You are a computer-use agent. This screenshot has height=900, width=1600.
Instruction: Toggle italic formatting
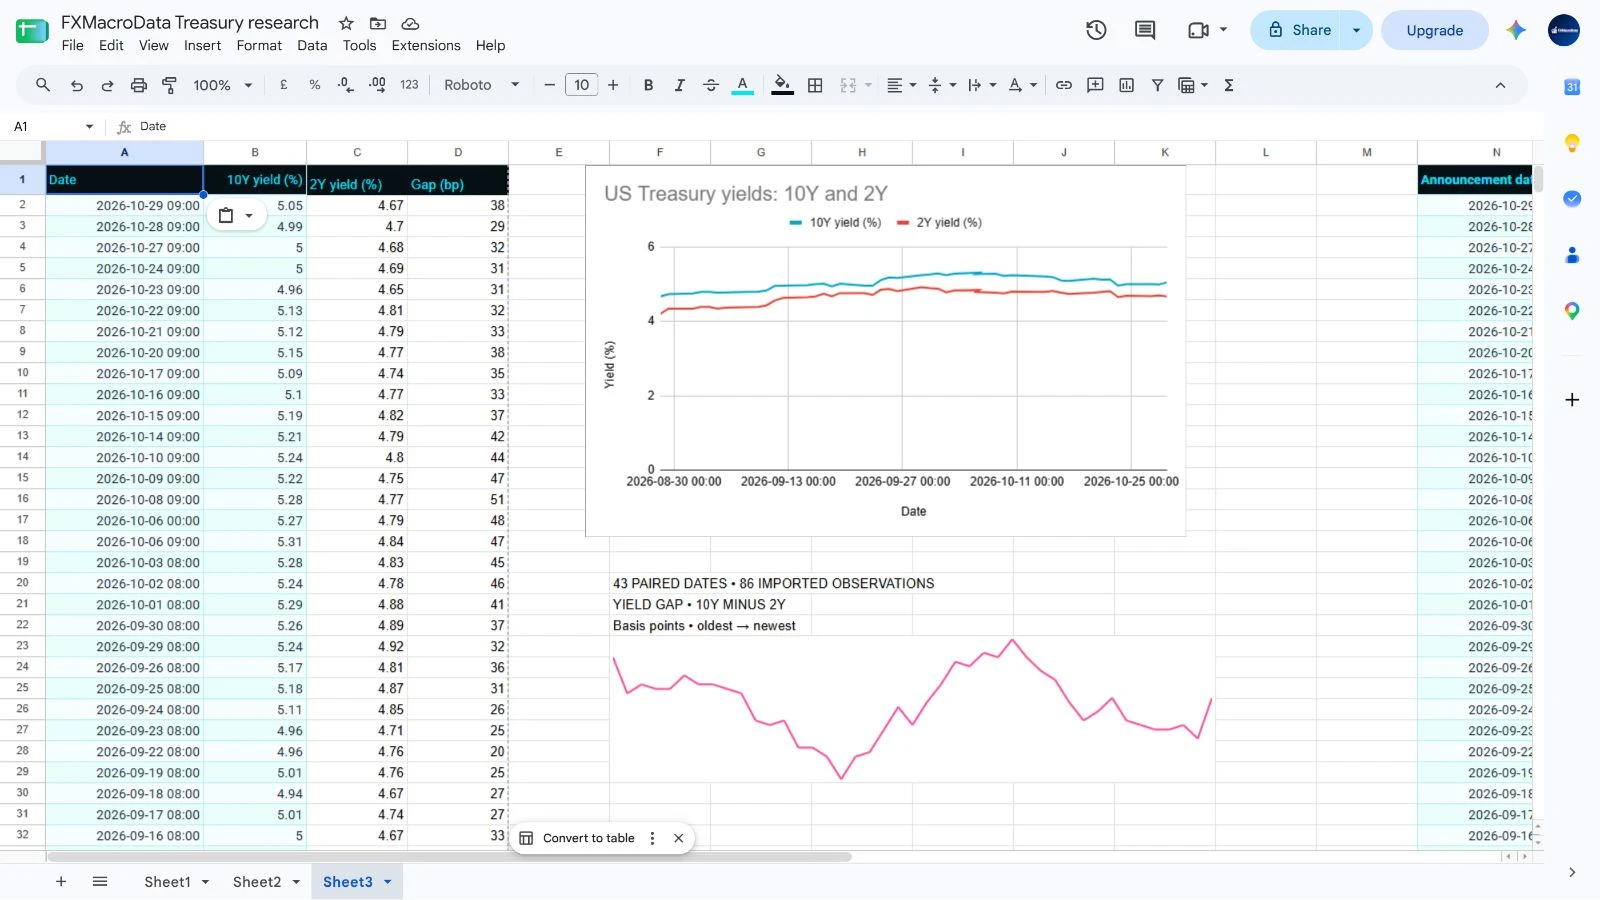click(679, 85)
